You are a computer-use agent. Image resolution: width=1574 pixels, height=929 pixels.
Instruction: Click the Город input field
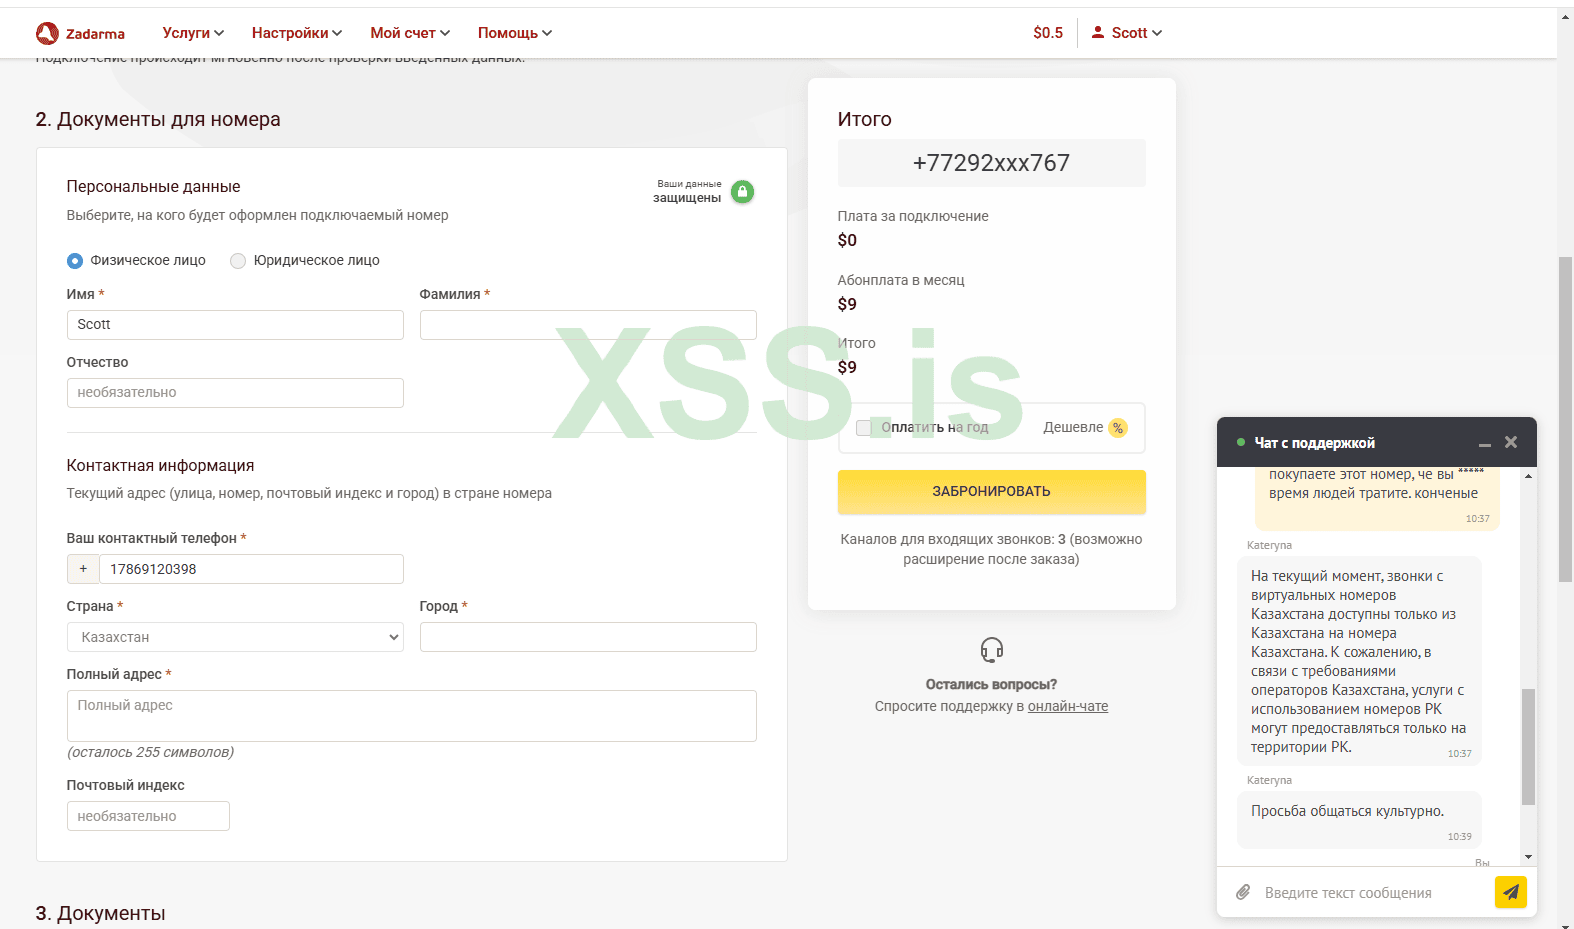click(588, 637)
